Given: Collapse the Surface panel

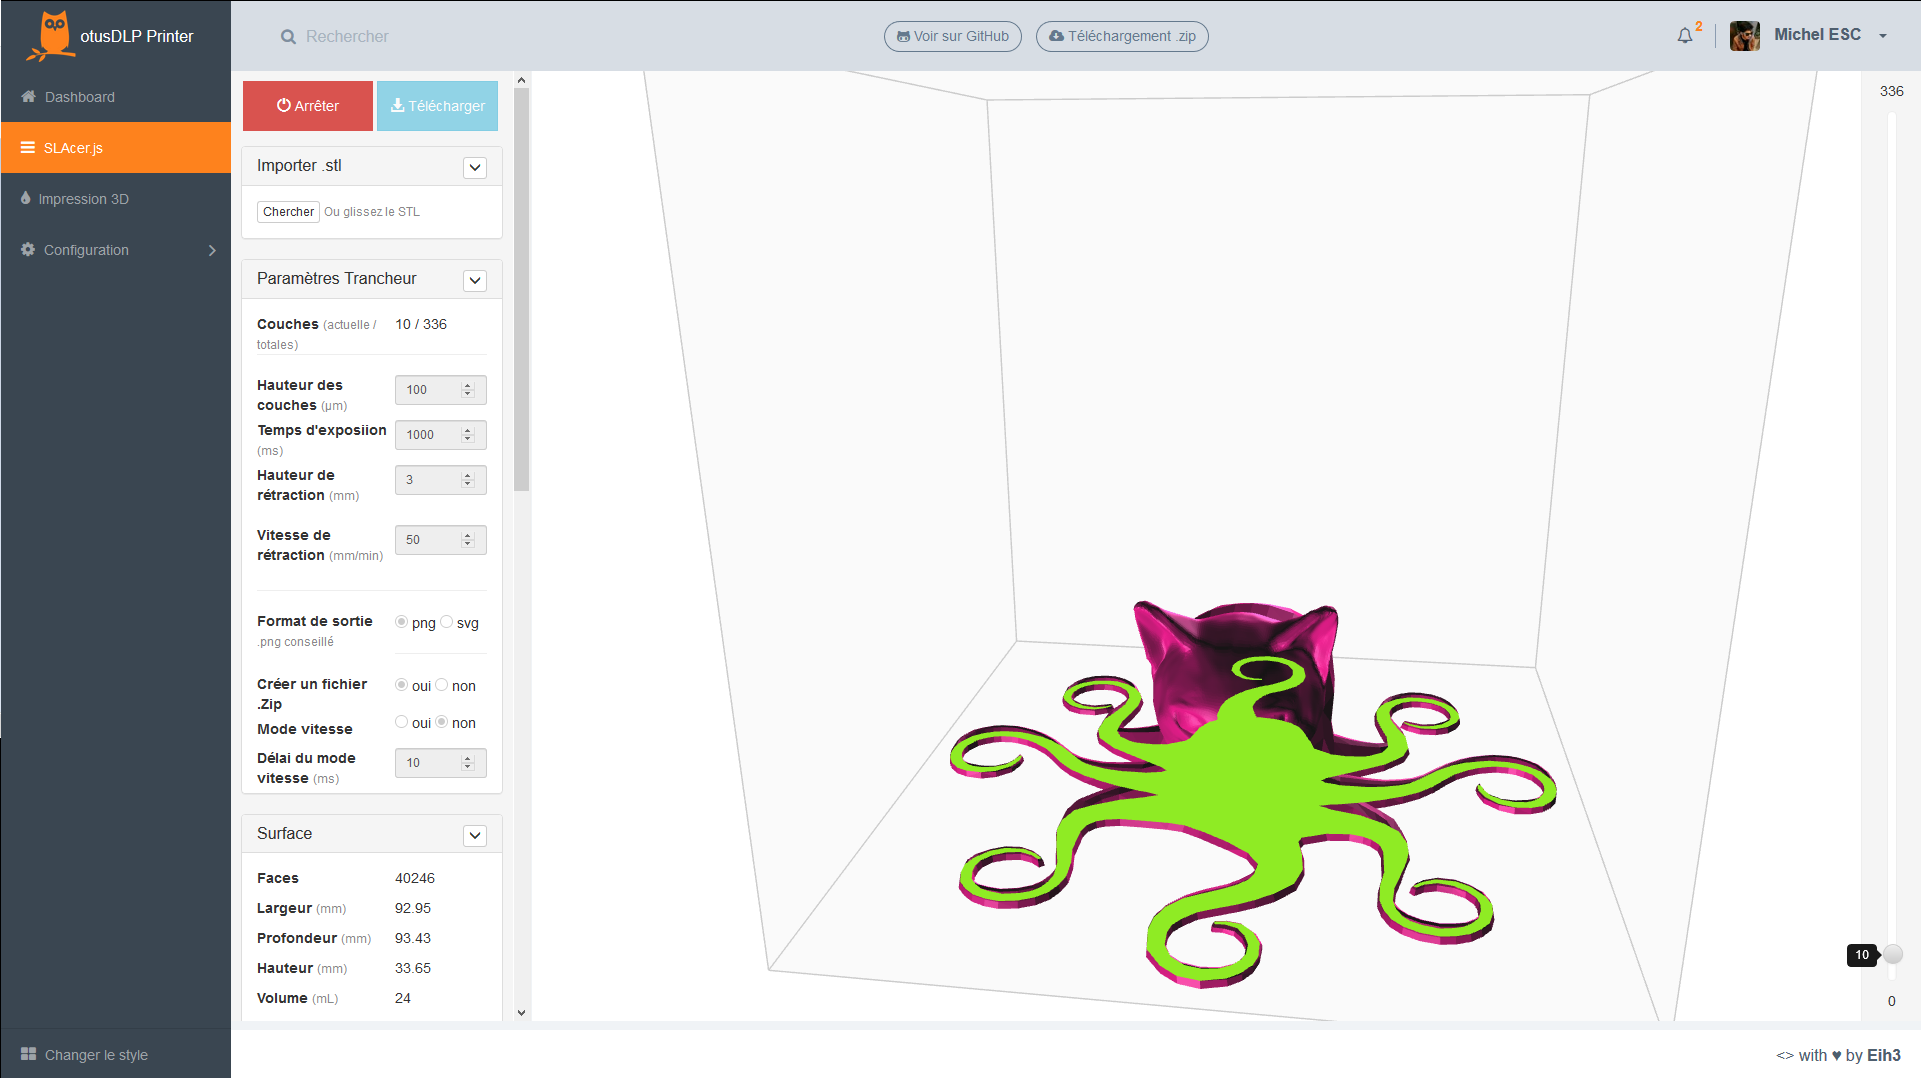Looking at the screenshot, I should 475,835.
